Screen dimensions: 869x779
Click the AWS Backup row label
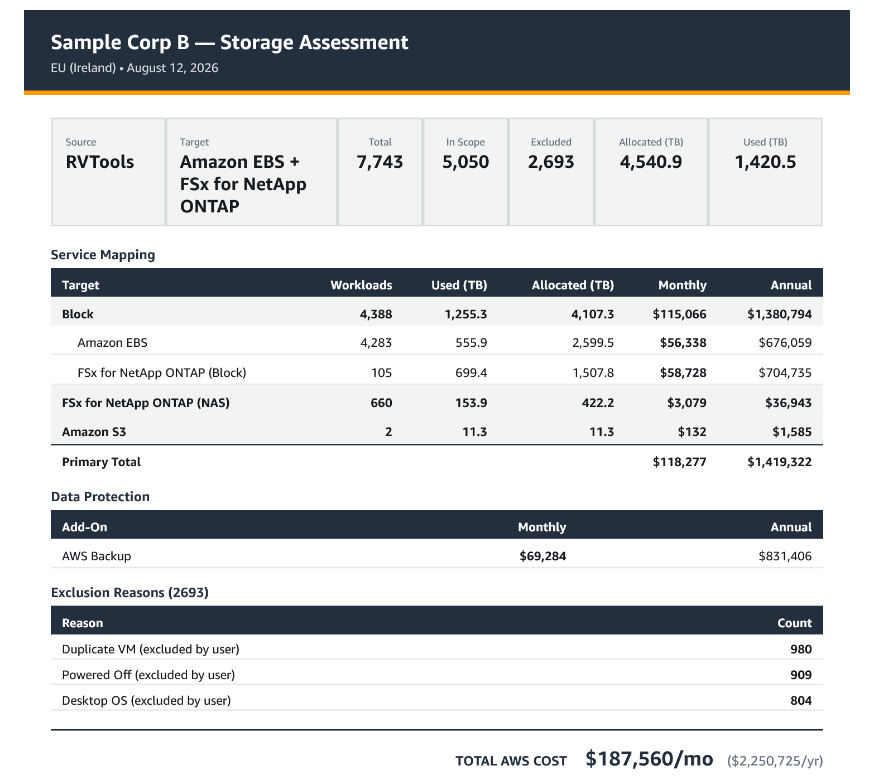pos(96,556)
